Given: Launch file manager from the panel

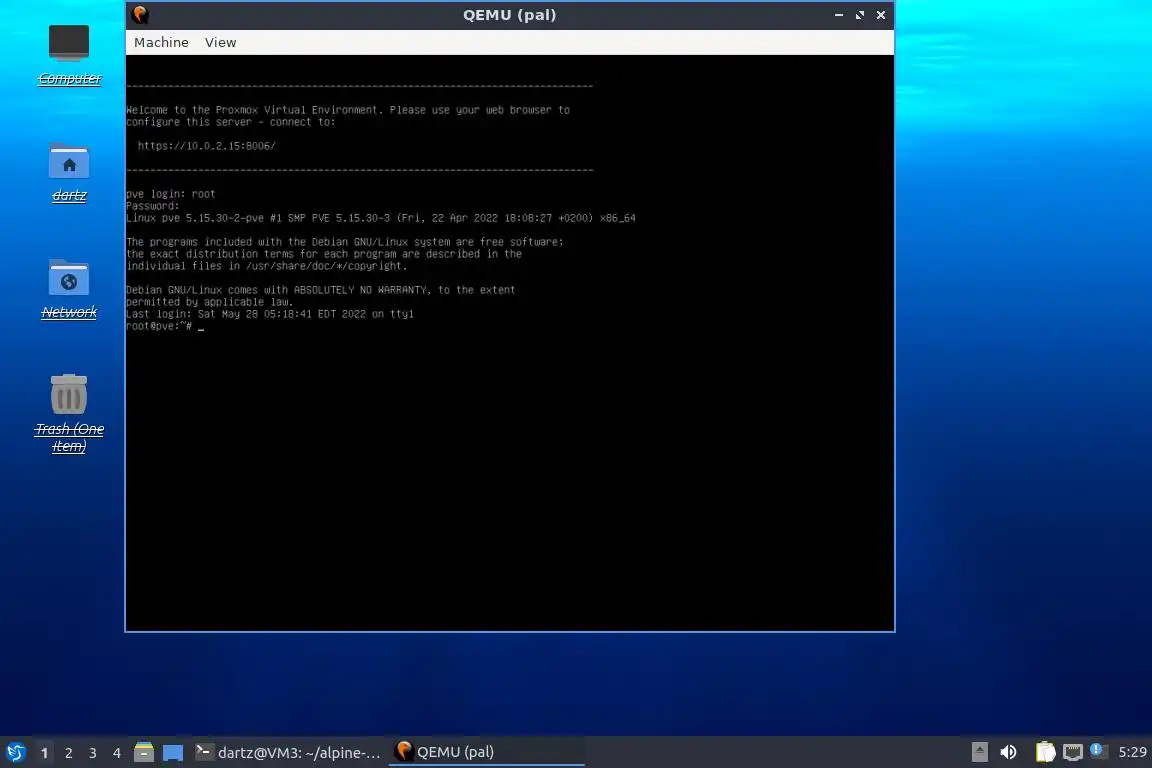Looking at the screenshot, I should click(144, 752).
